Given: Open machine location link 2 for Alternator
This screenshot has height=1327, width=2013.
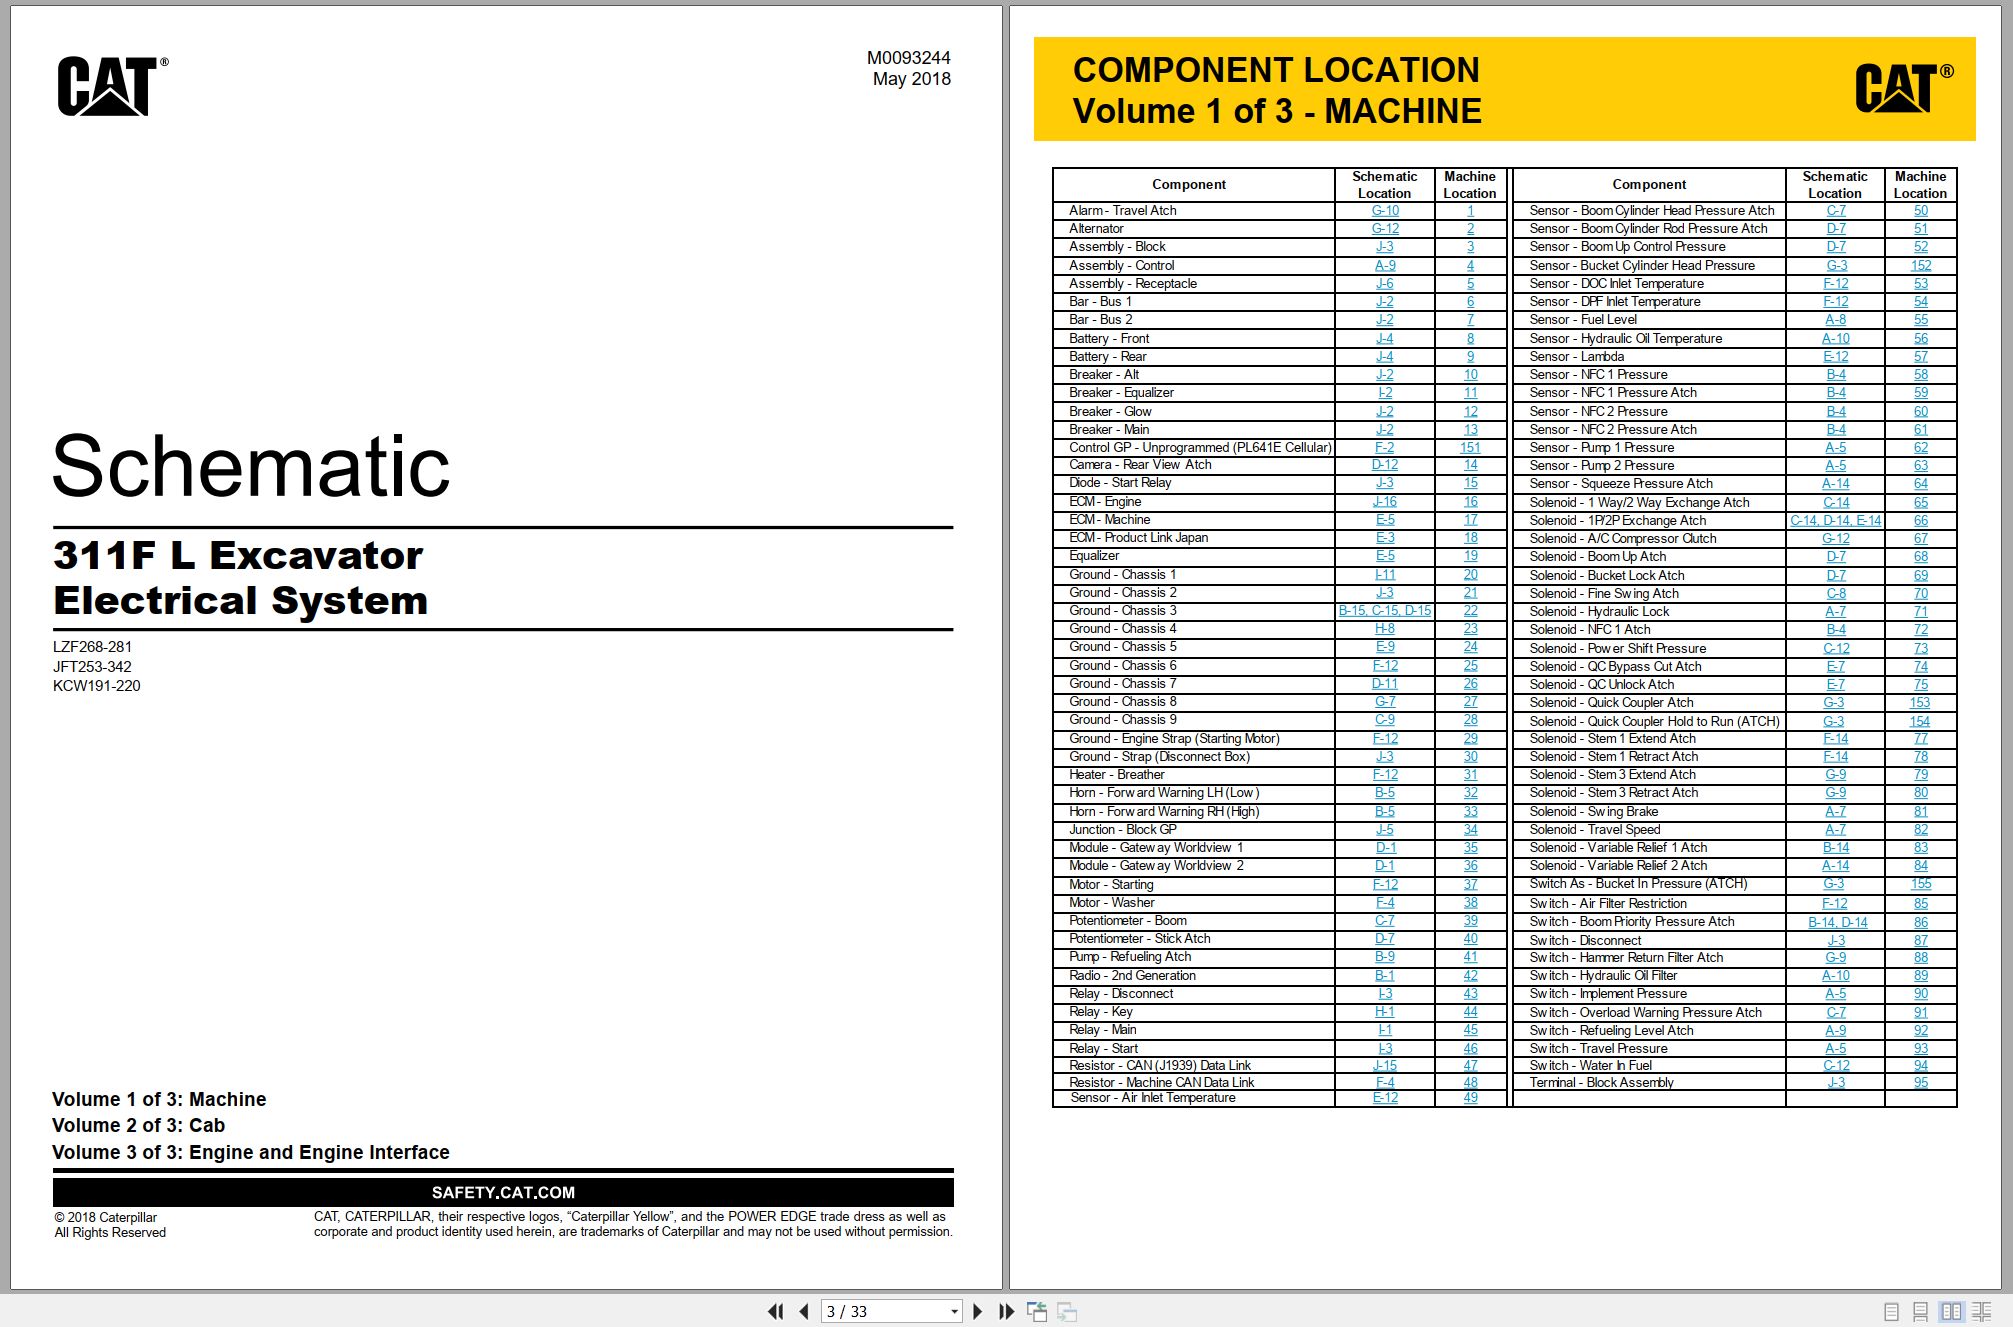Looking at the screenshot, I should point(1470,229).
